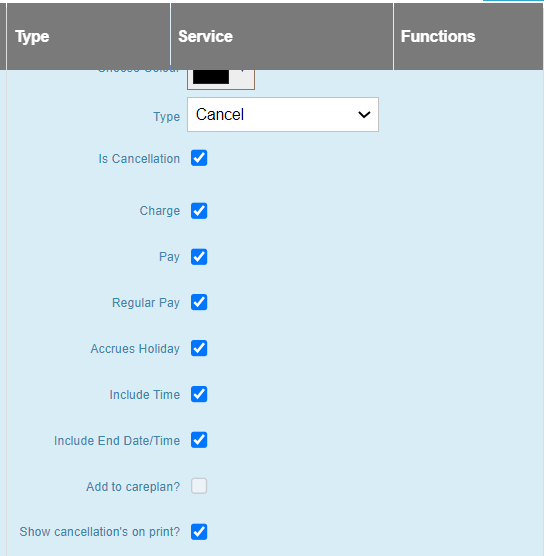
Task: Uncheck Show cancellation's on print checkbox
Action: pyautogui.click(x=199, y=532)
